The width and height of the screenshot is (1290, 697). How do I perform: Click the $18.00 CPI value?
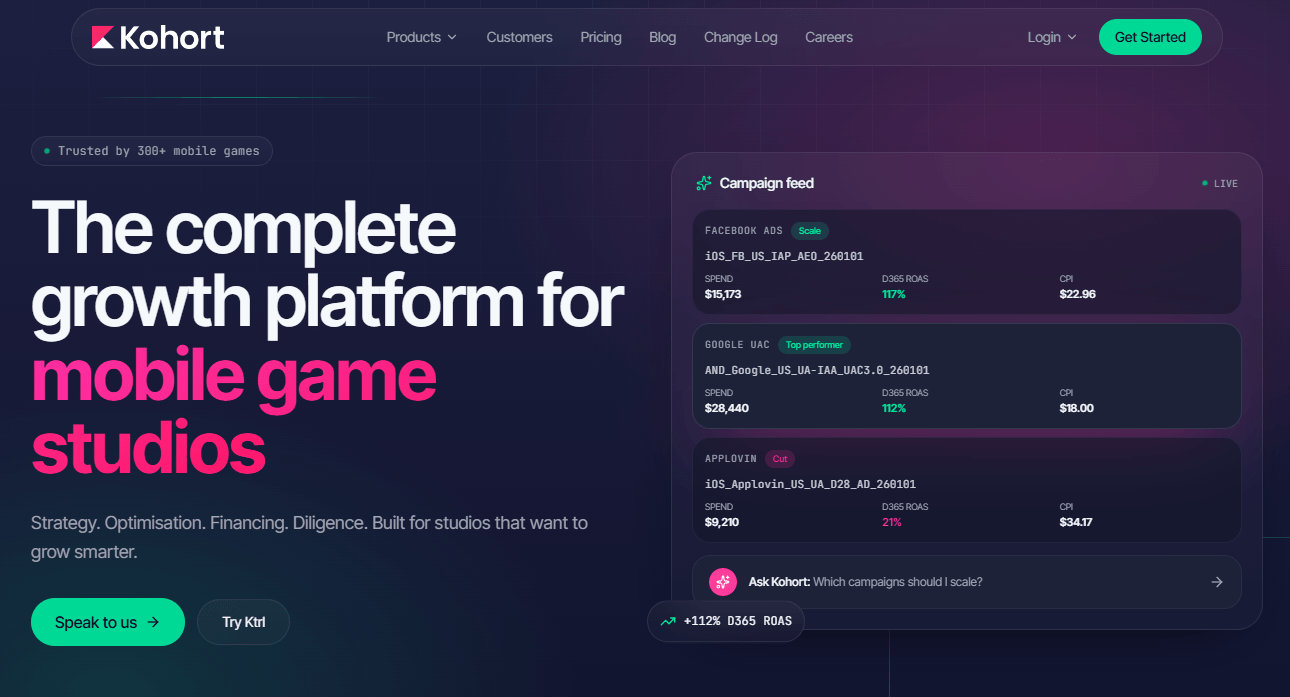pos(1077,408)
